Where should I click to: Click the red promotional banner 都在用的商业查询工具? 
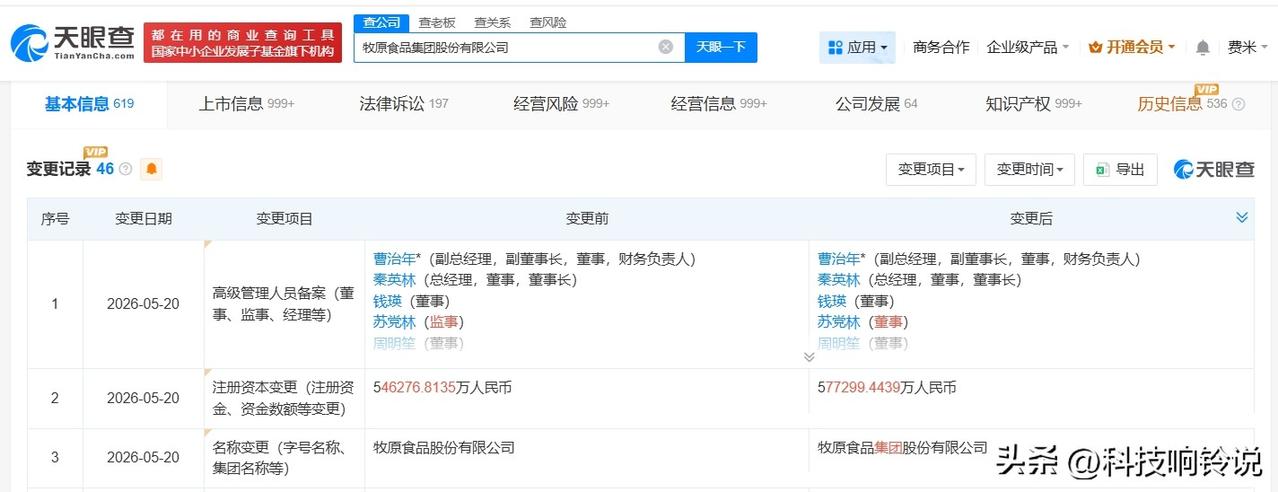point(243,43)
